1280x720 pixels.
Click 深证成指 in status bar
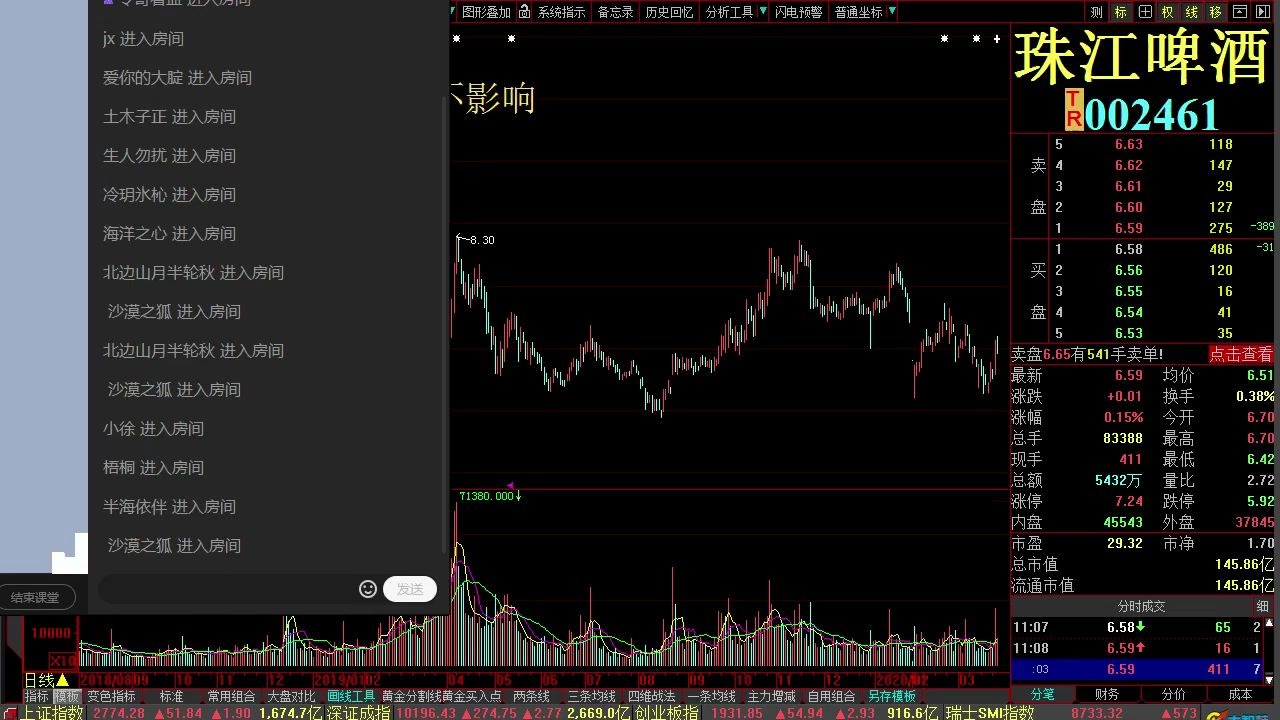pos(358,713)
